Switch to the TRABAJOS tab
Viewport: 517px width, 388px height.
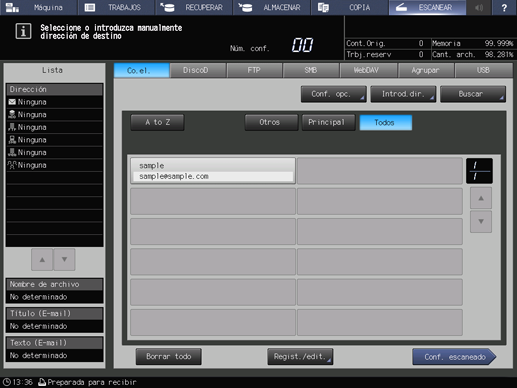point(116,7)
